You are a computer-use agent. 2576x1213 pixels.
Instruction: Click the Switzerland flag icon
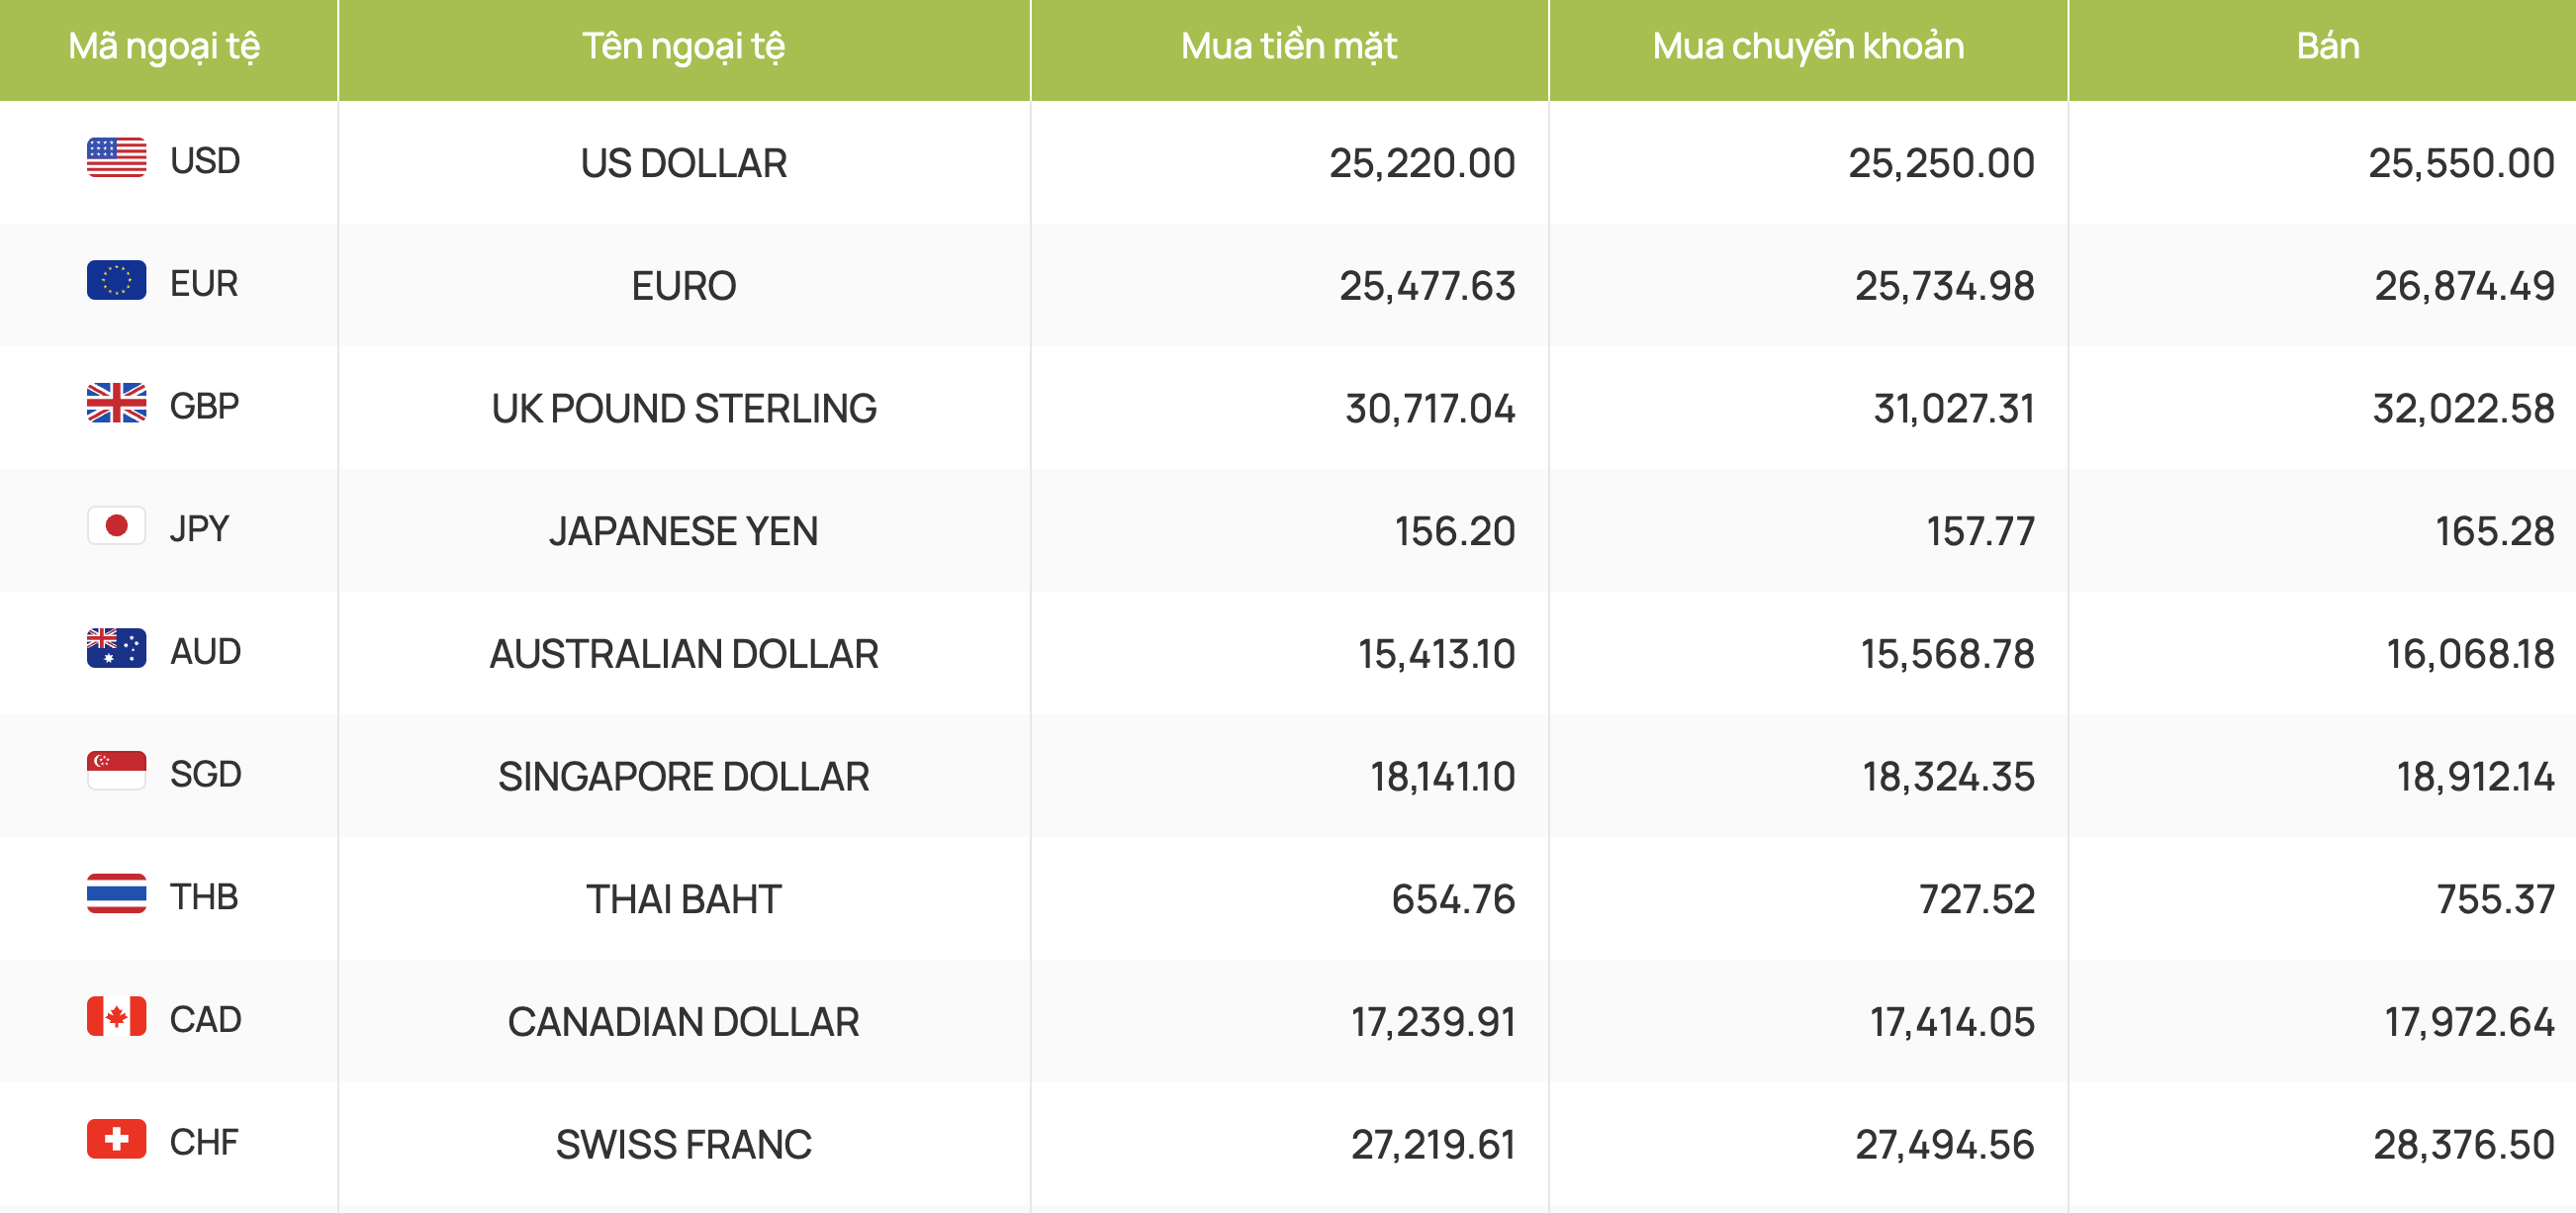116,1140
